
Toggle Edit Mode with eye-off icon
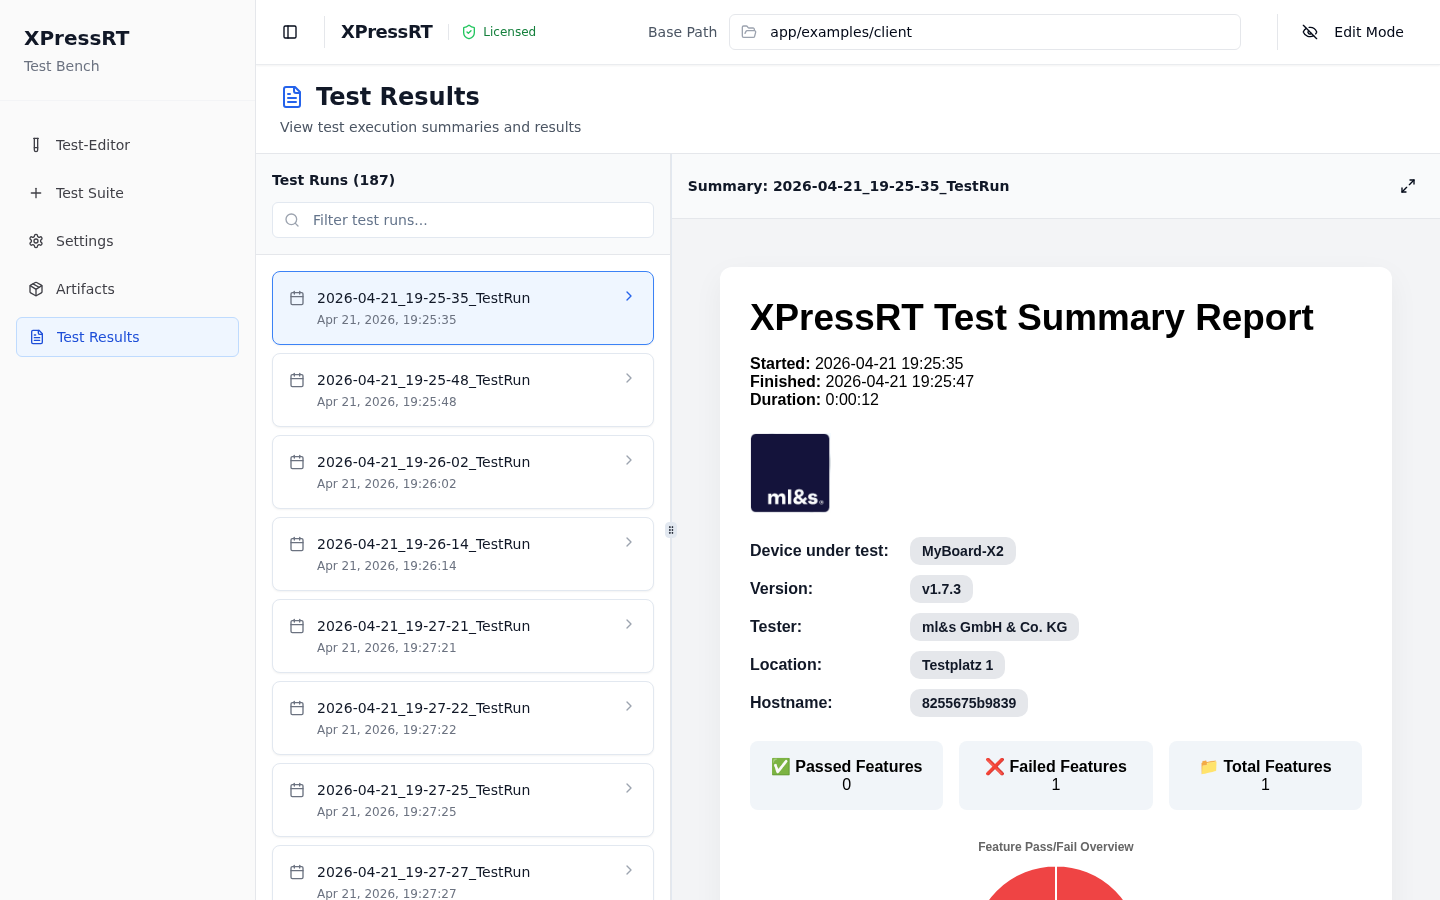[1310, 32]
